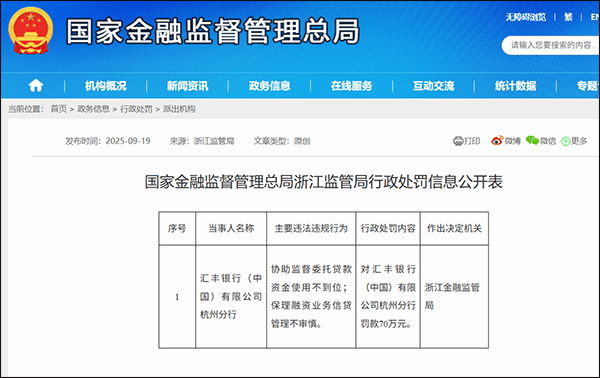Select the 政务信息 navigation item
600x378 pixels.
(269, 86)
